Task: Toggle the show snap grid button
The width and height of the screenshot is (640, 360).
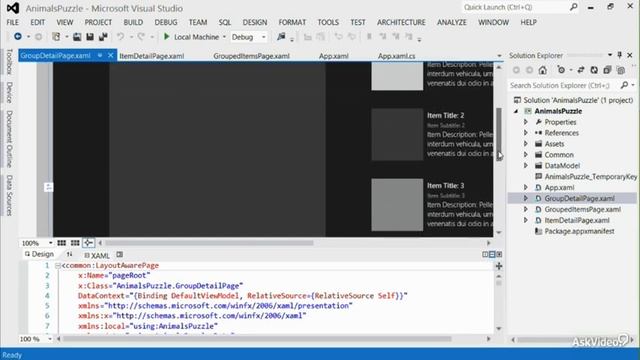Action: [x=62, y=243]
